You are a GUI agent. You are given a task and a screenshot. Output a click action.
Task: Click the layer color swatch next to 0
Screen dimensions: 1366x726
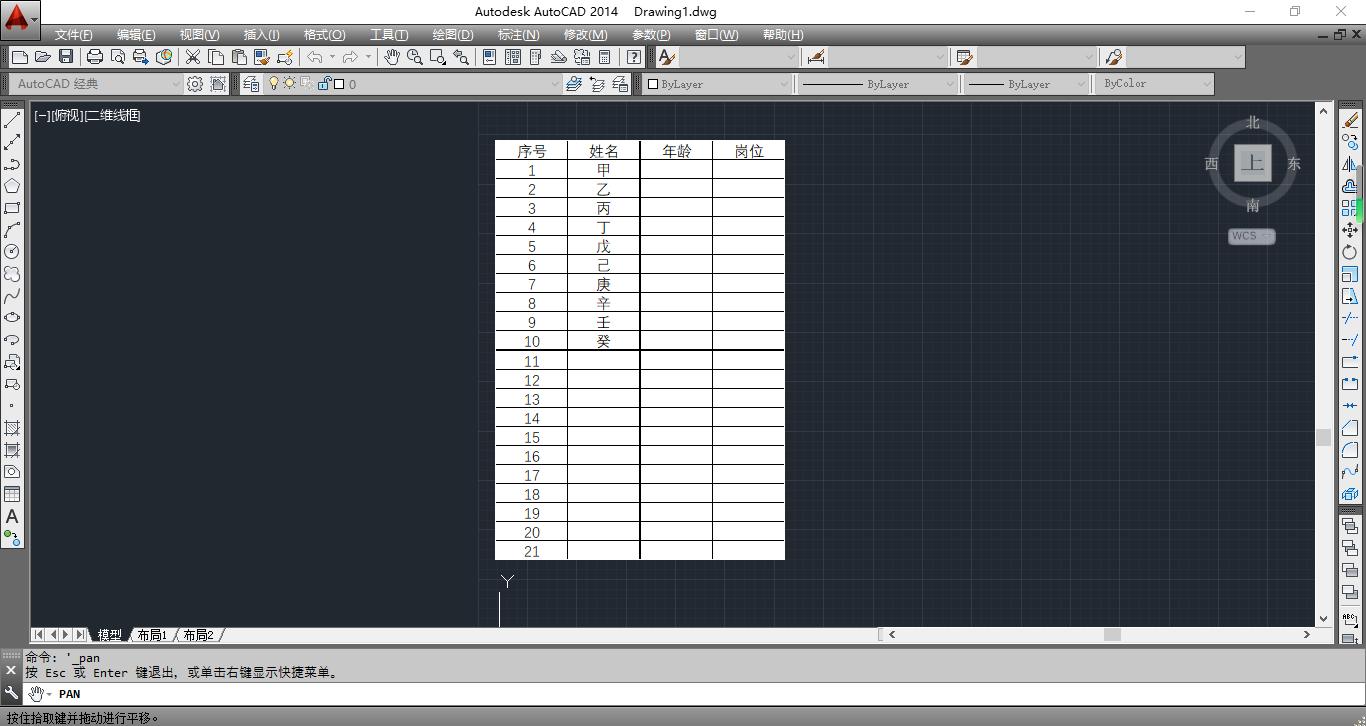click(338, 83)
